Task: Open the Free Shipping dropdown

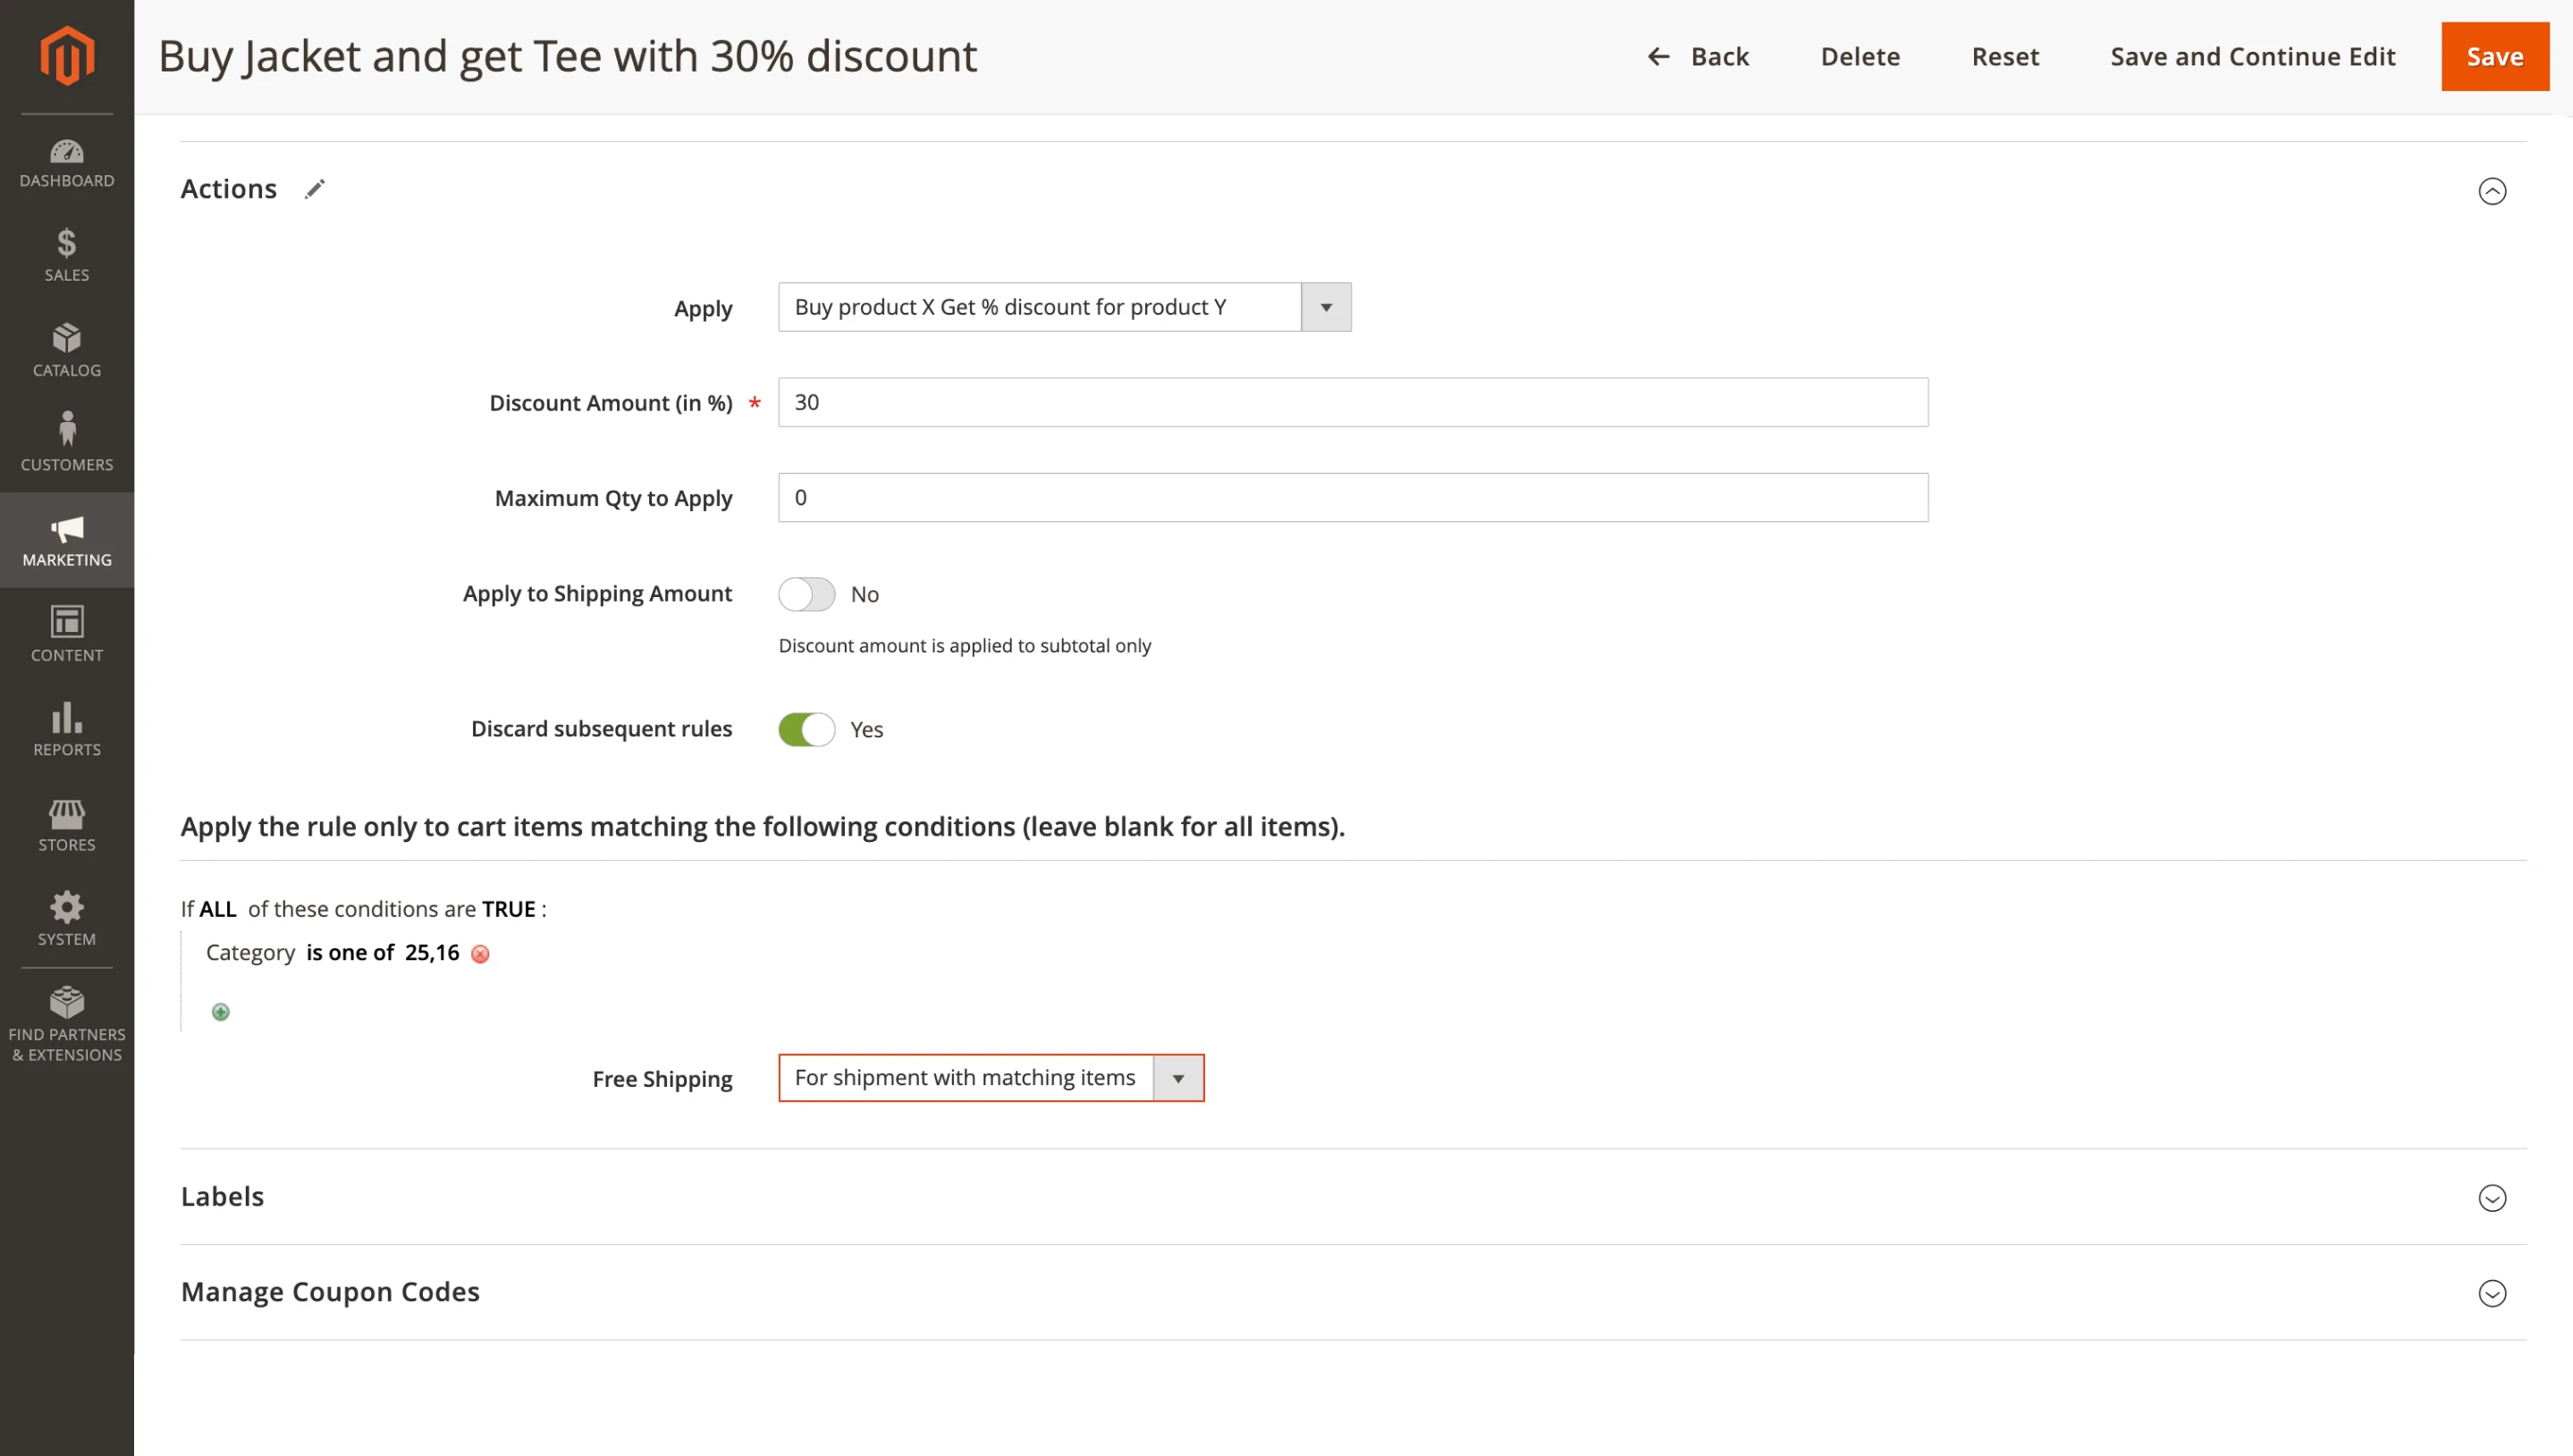Action: point(990,1078)
